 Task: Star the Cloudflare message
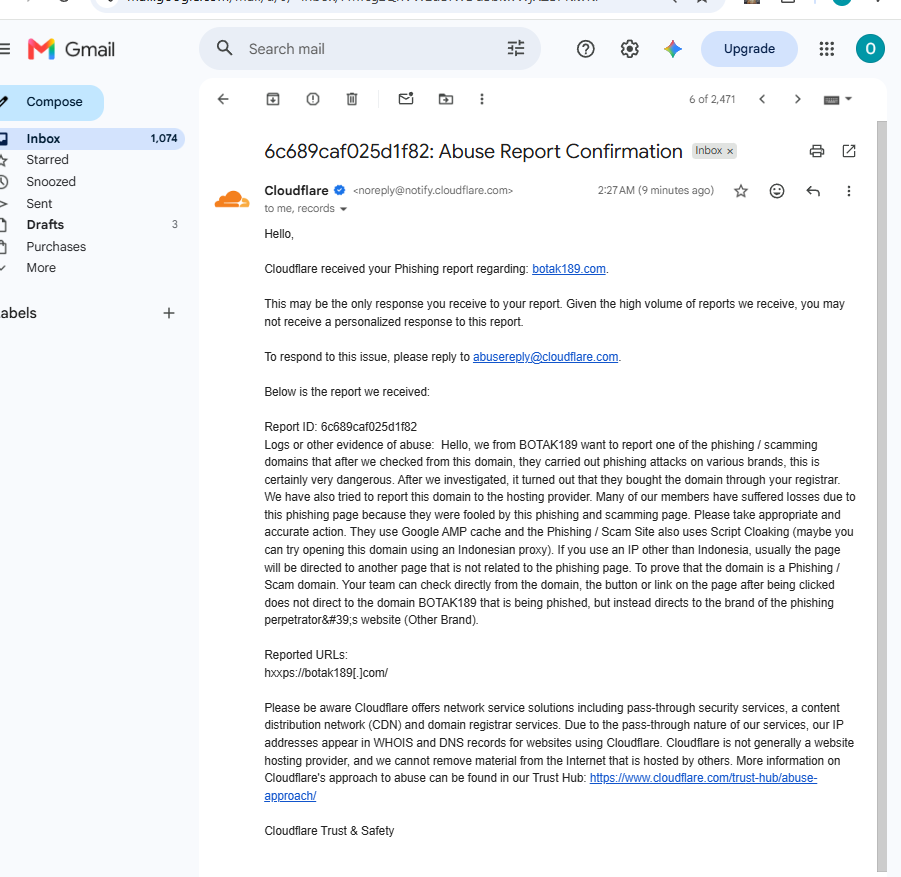point(741,191)
